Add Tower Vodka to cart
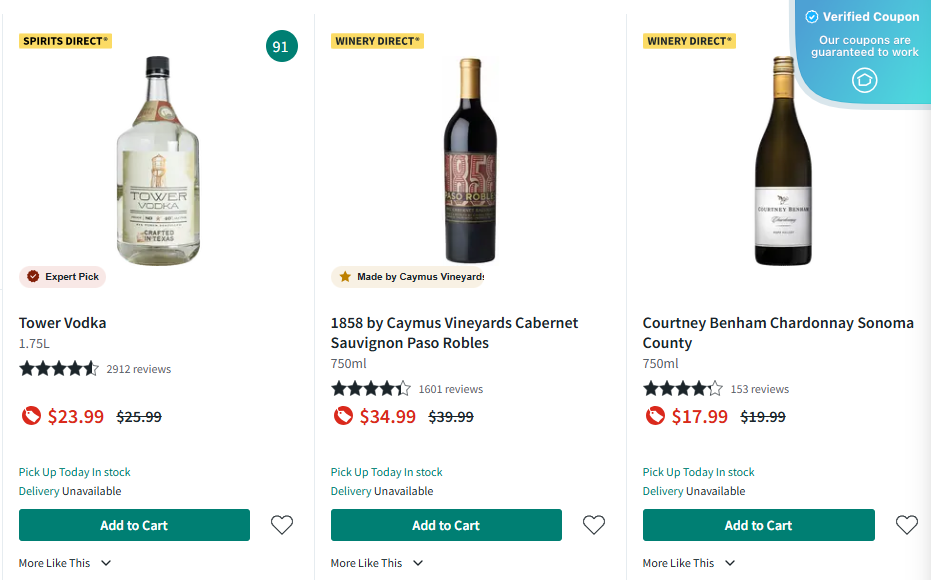Viewport: 931px width, 580px height. pos(134,524)
